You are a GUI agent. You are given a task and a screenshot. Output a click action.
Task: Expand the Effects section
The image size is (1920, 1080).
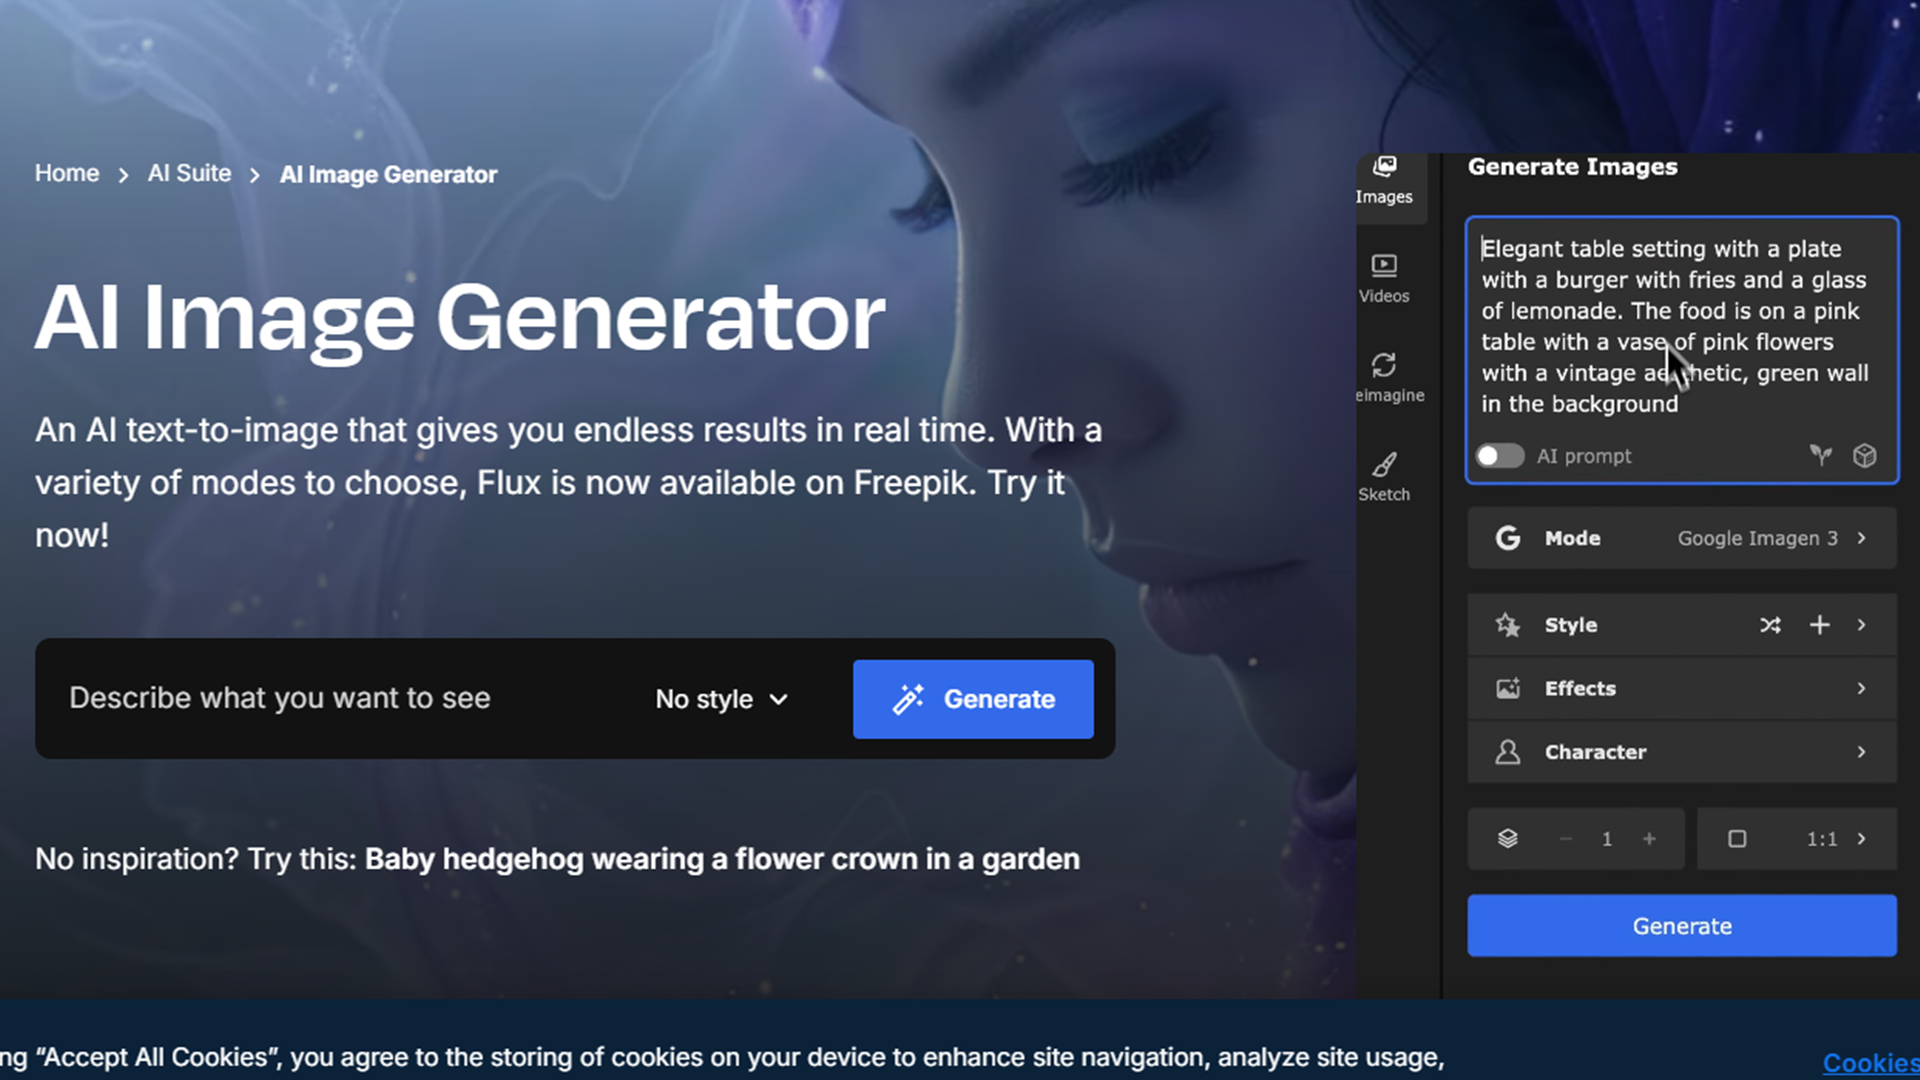click(1682, 688)
